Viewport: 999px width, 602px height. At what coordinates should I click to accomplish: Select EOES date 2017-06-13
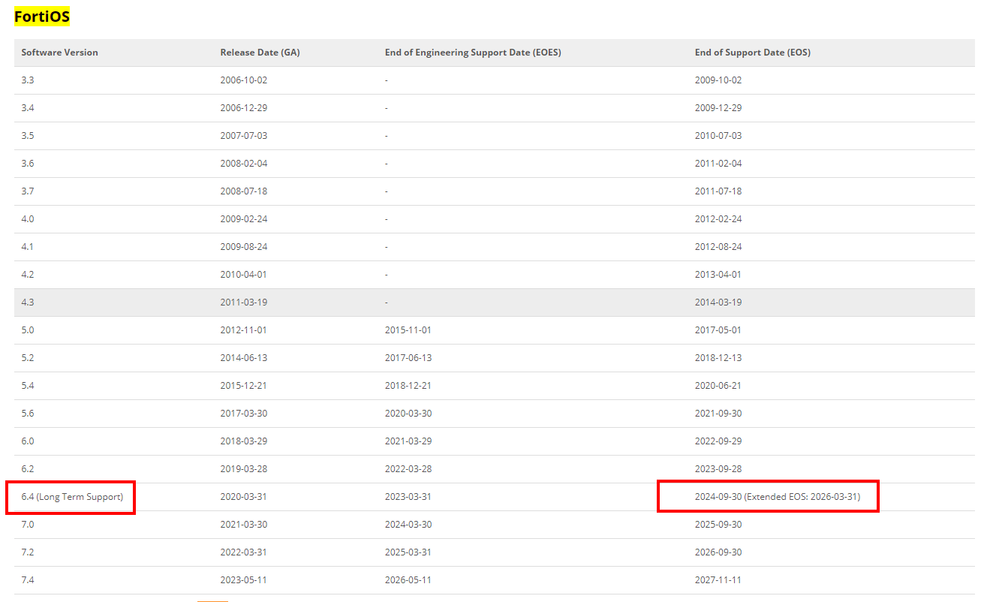click(408, 358)
